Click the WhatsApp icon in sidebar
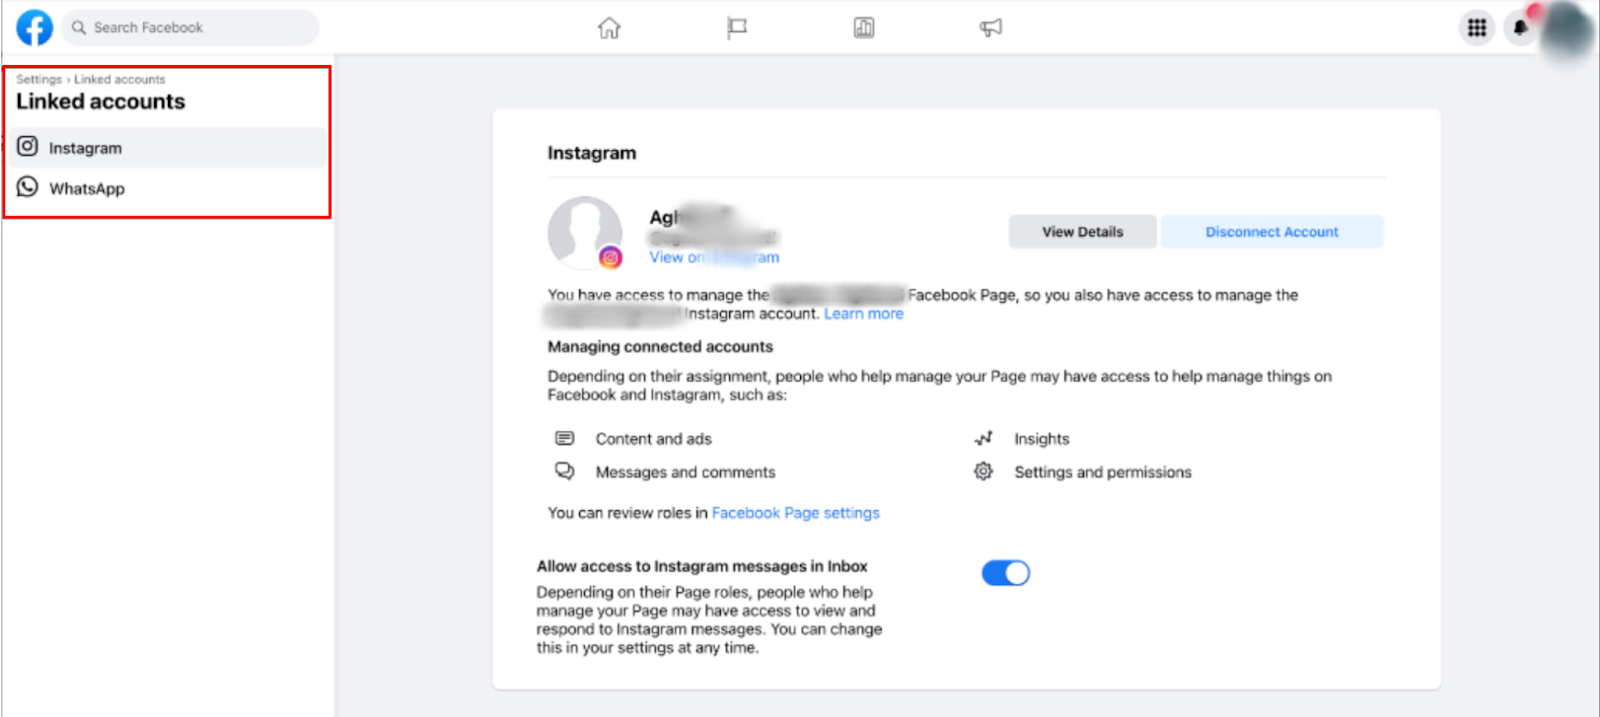 (x=28, y=188)
